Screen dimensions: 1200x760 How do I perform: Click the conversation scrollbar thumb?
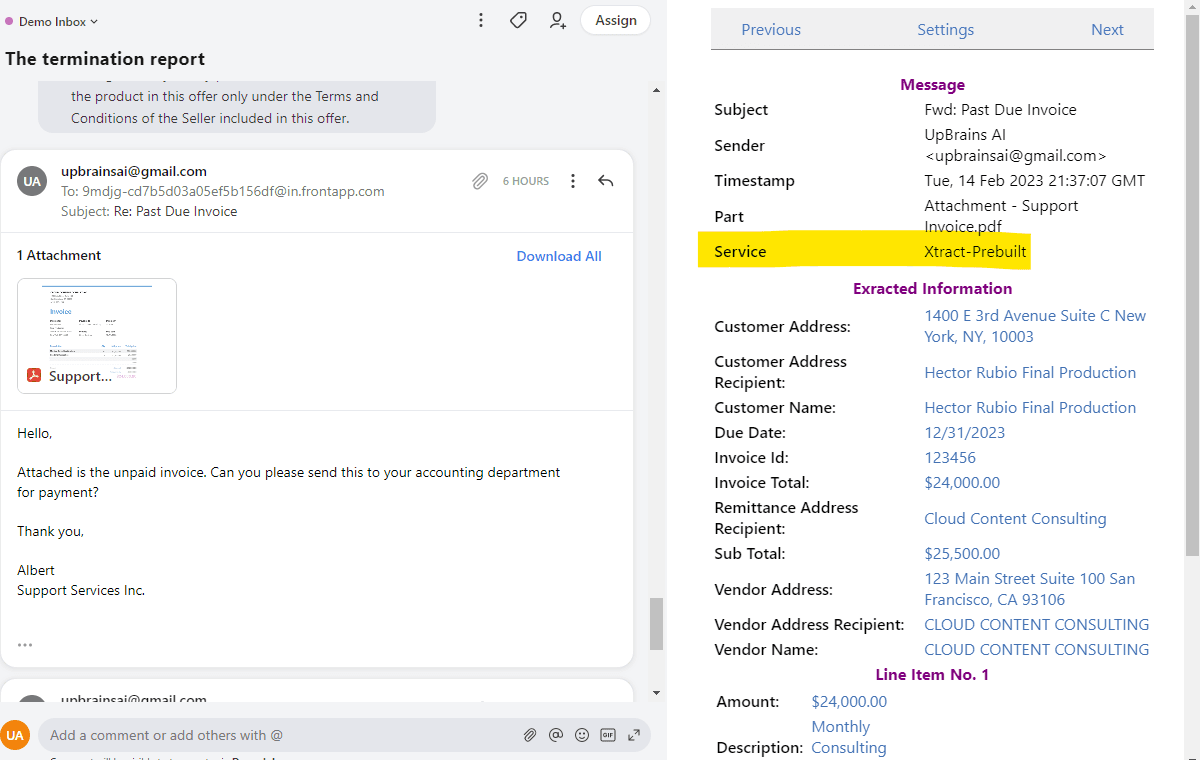[656, 624]
